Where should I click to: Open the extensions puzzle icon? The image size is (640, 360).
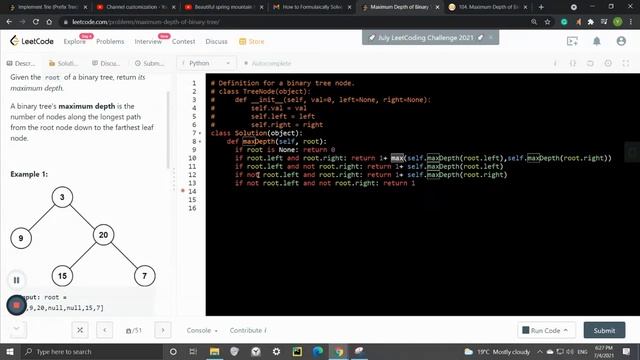tap(590, 22)
